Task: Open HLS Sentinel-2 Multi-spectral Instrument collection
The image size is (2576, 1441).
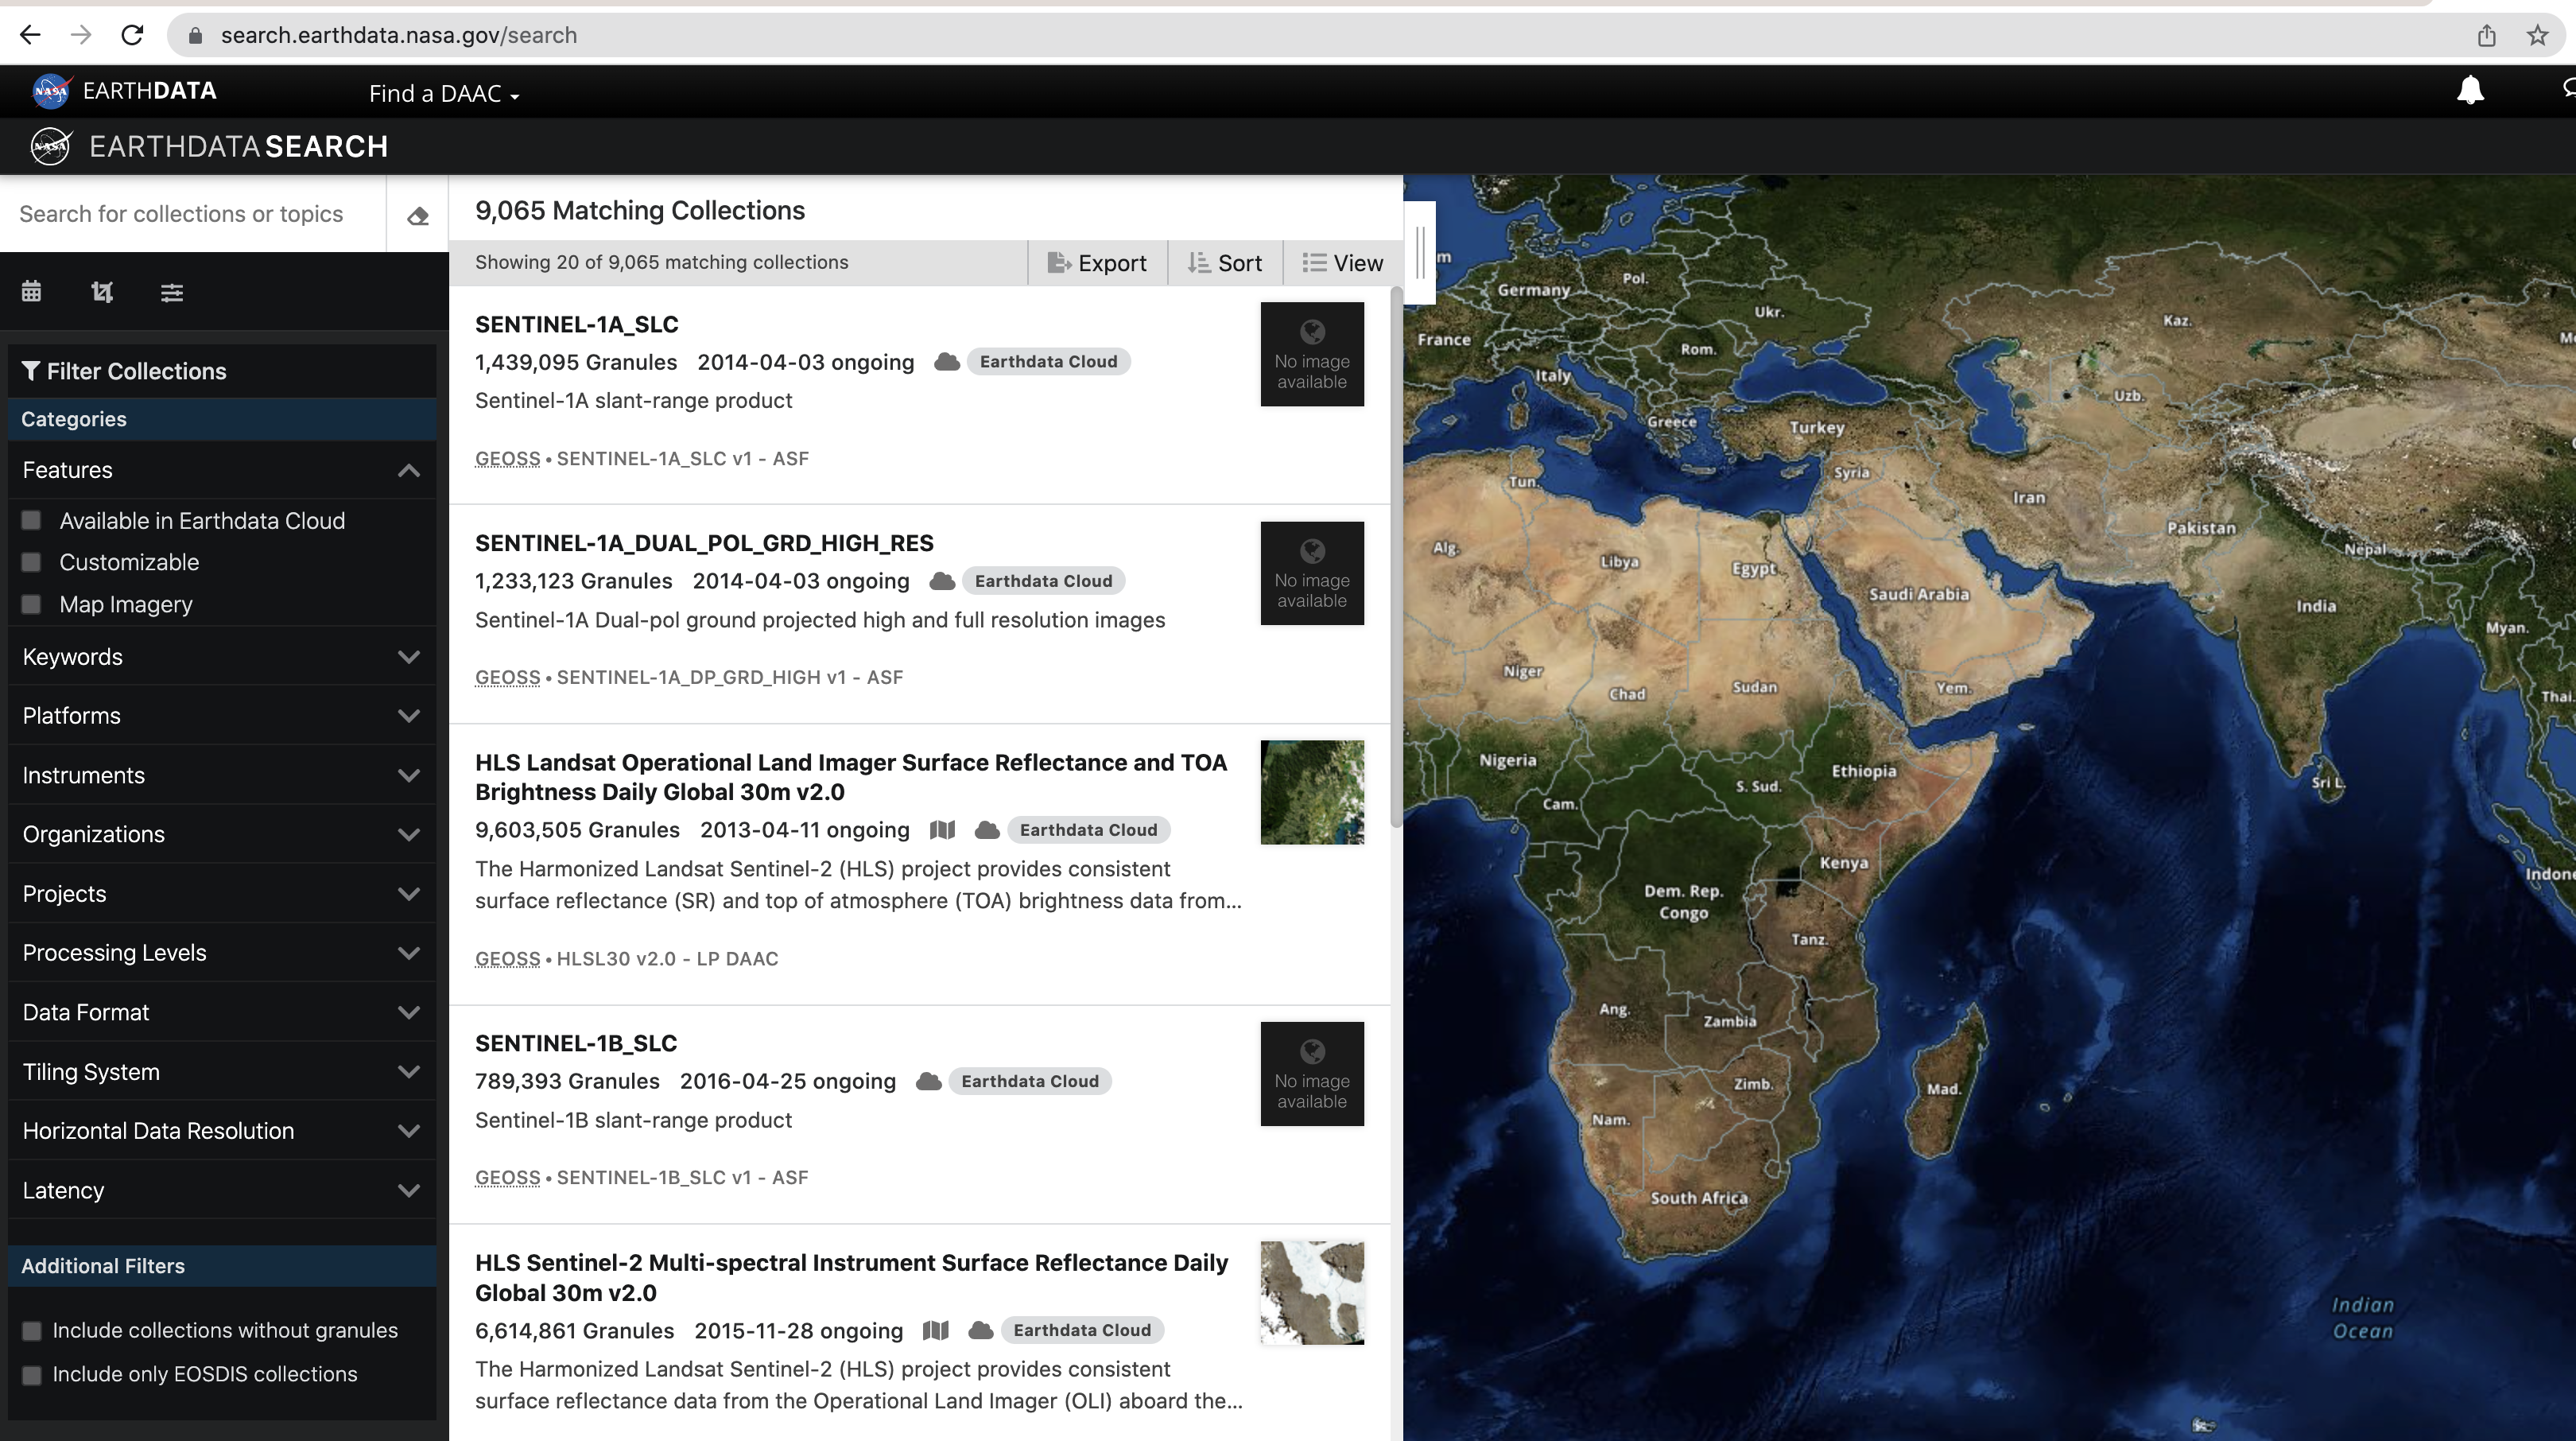Action: click(851, 1277)
